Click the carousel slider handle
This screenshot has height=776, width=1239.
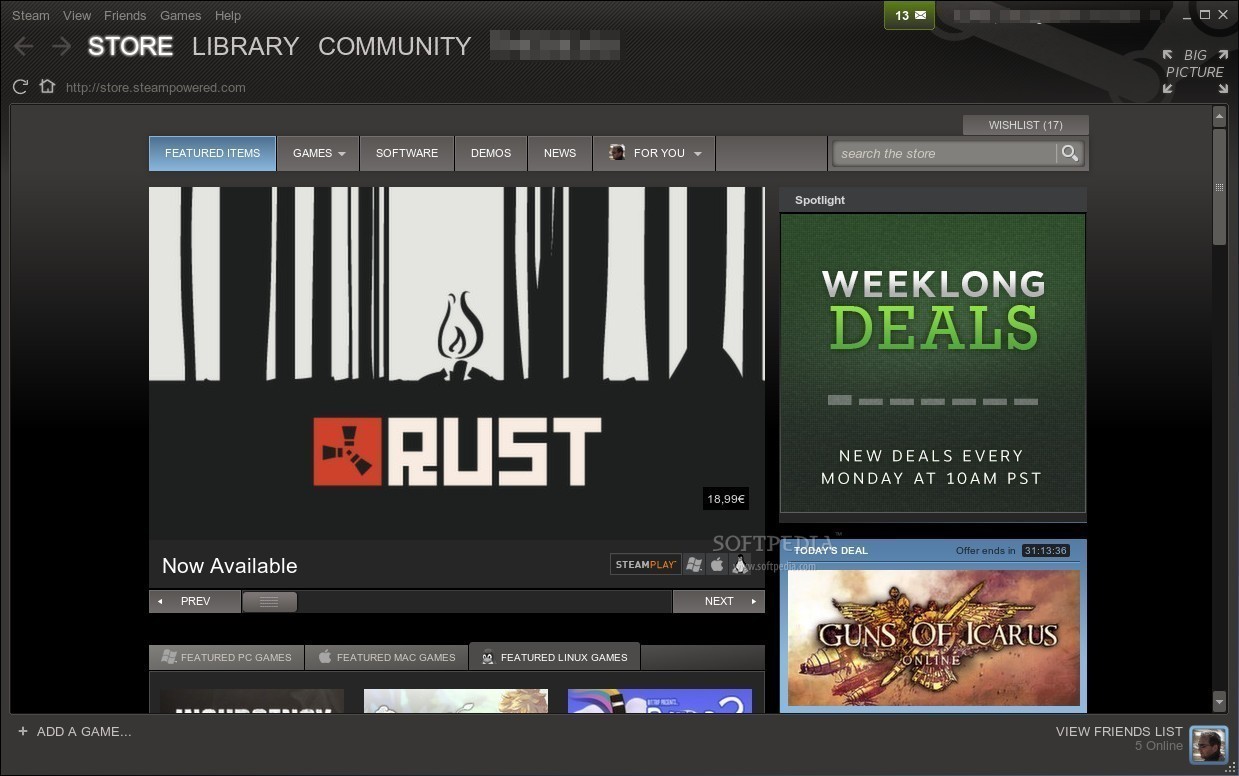(x=269, y=601)
